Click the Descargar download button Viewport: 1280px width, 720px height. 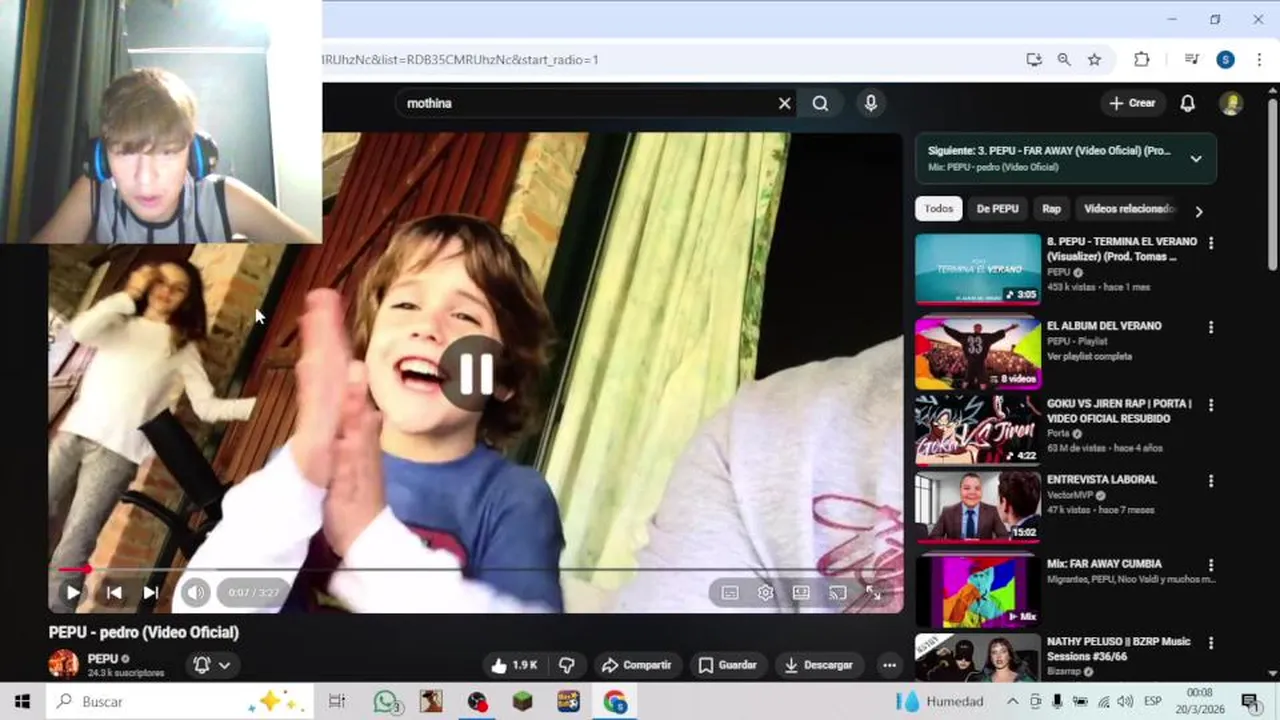pos(818,665)
